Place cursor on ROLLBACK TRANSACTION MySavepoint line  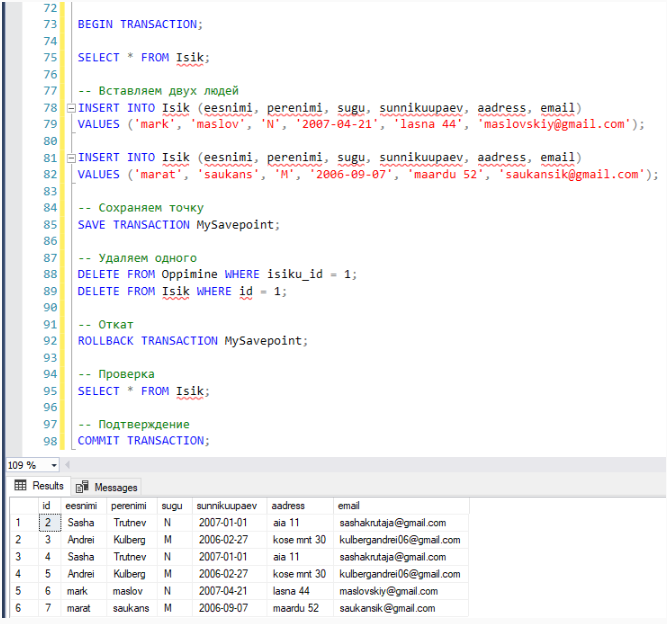tap(192, 341)
